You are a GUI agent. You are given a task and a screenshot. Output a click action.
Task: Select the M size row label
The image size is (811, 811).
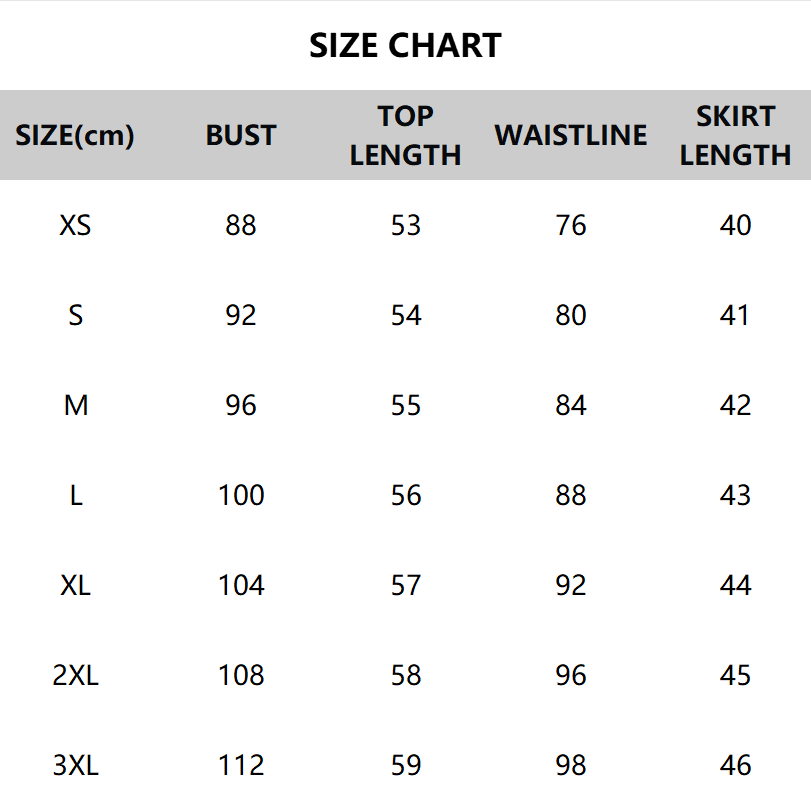[75, 406]
